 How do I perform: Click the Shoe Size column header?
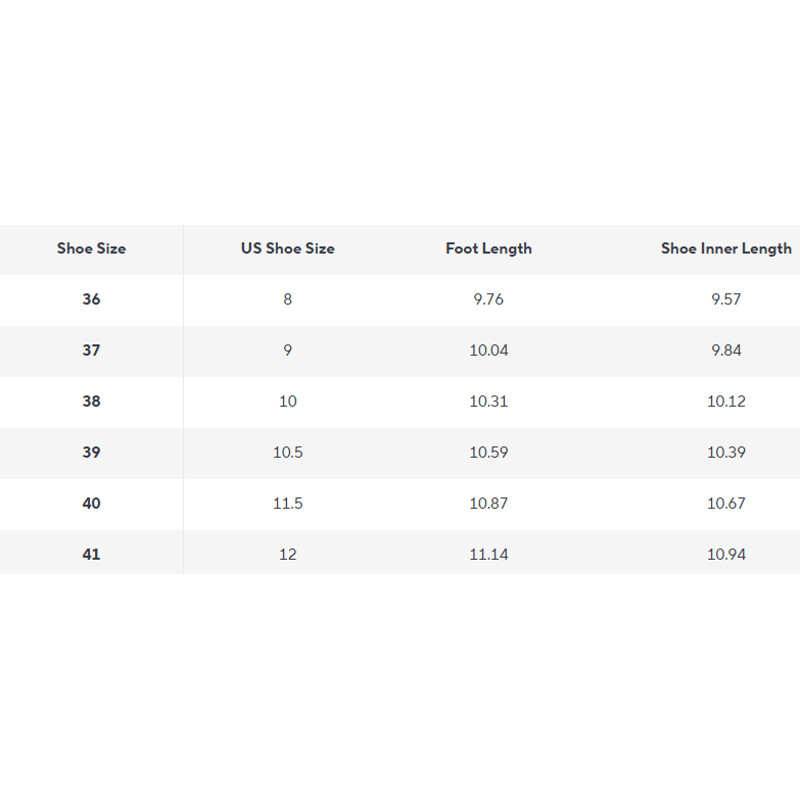click(91, 248)
